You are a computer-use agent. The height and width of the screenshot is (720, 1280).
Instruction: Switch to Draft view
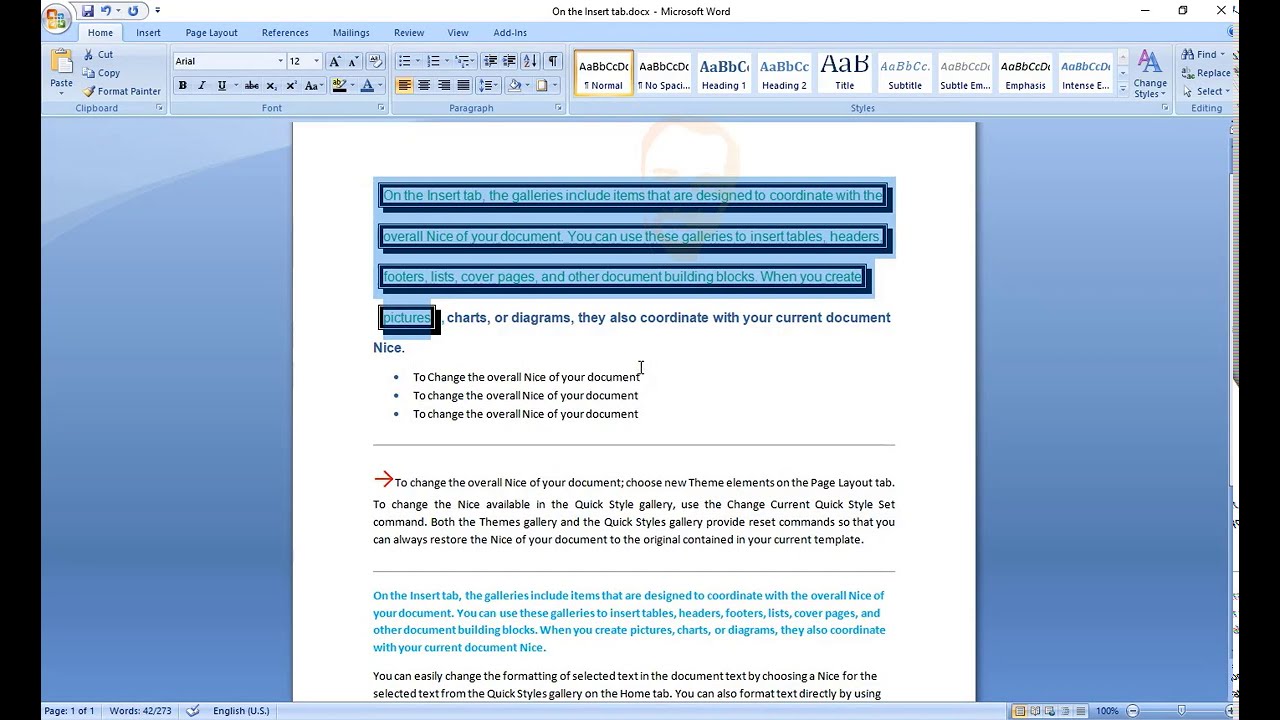pyautogui.click(x=1082, y=711)
